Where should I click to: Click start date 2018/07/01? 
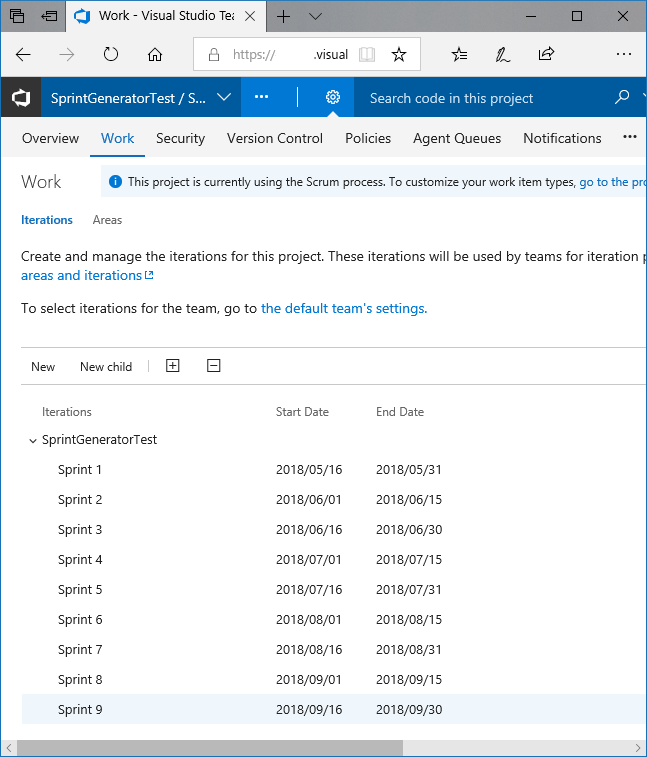(309, 559)
